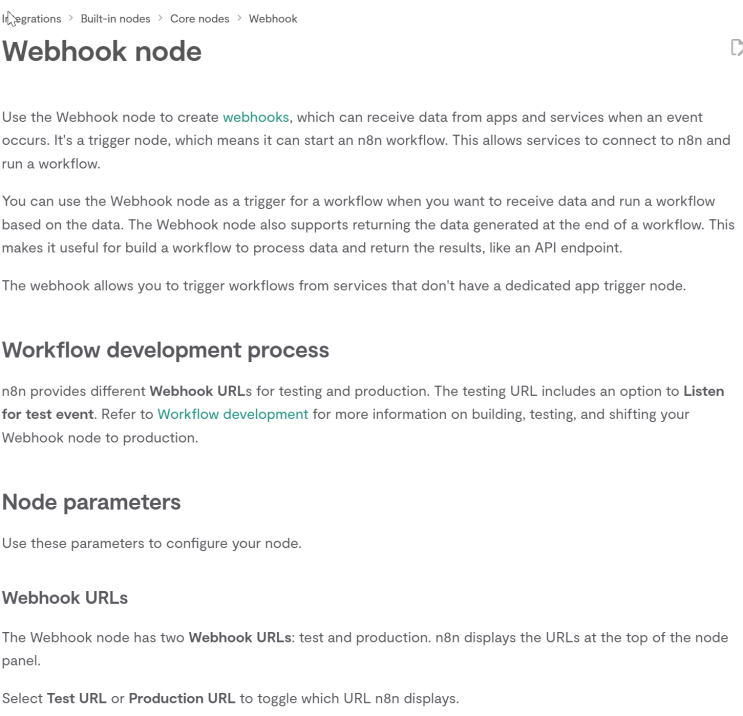This screenshot has width=743, height=716.
Task: Click the "Workflow development process" heading
Action: (x=165, y=350)
